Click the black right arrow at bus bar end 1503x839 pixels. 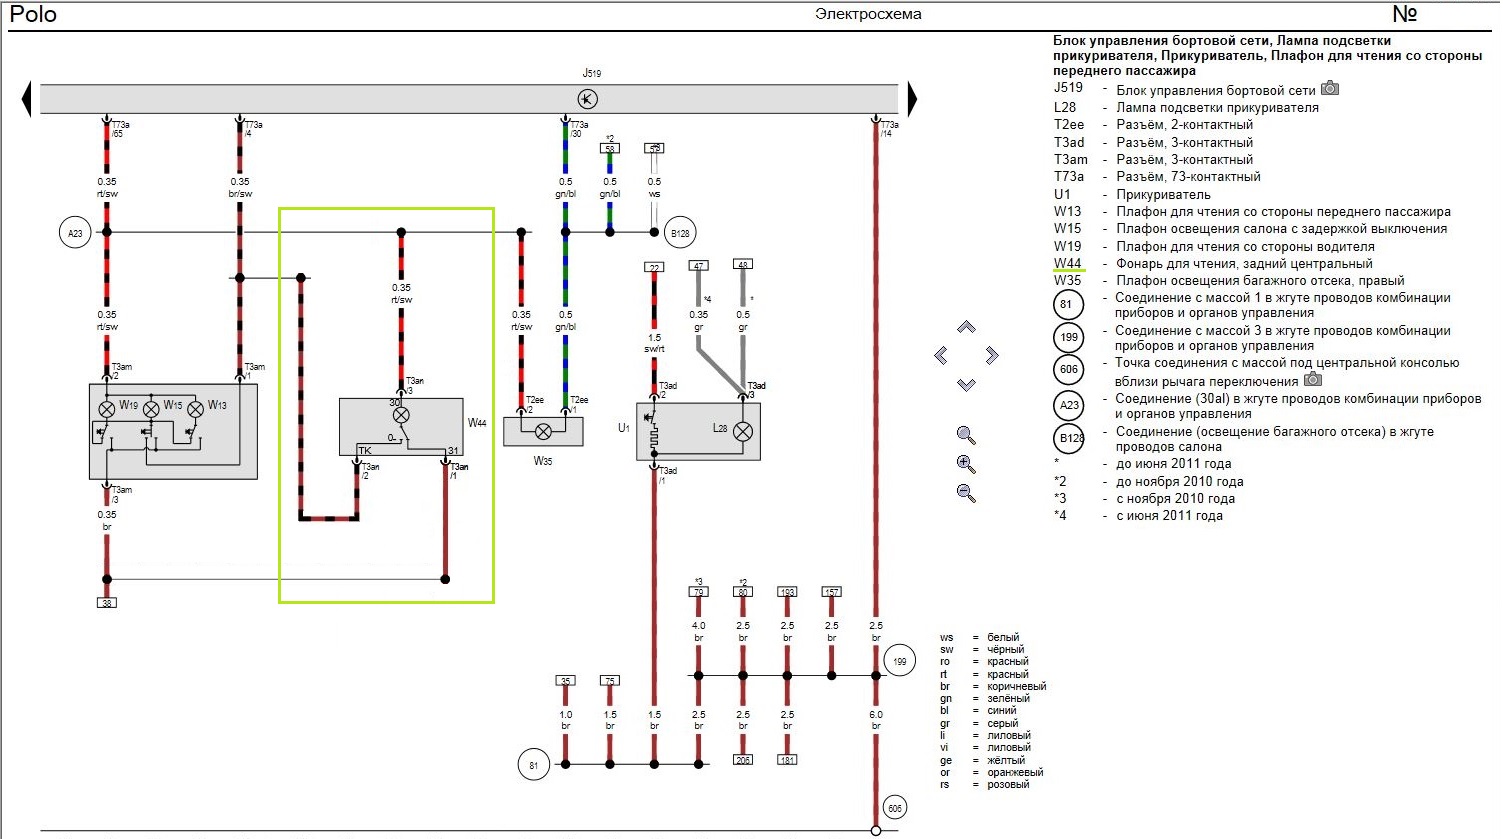[912, 99]
